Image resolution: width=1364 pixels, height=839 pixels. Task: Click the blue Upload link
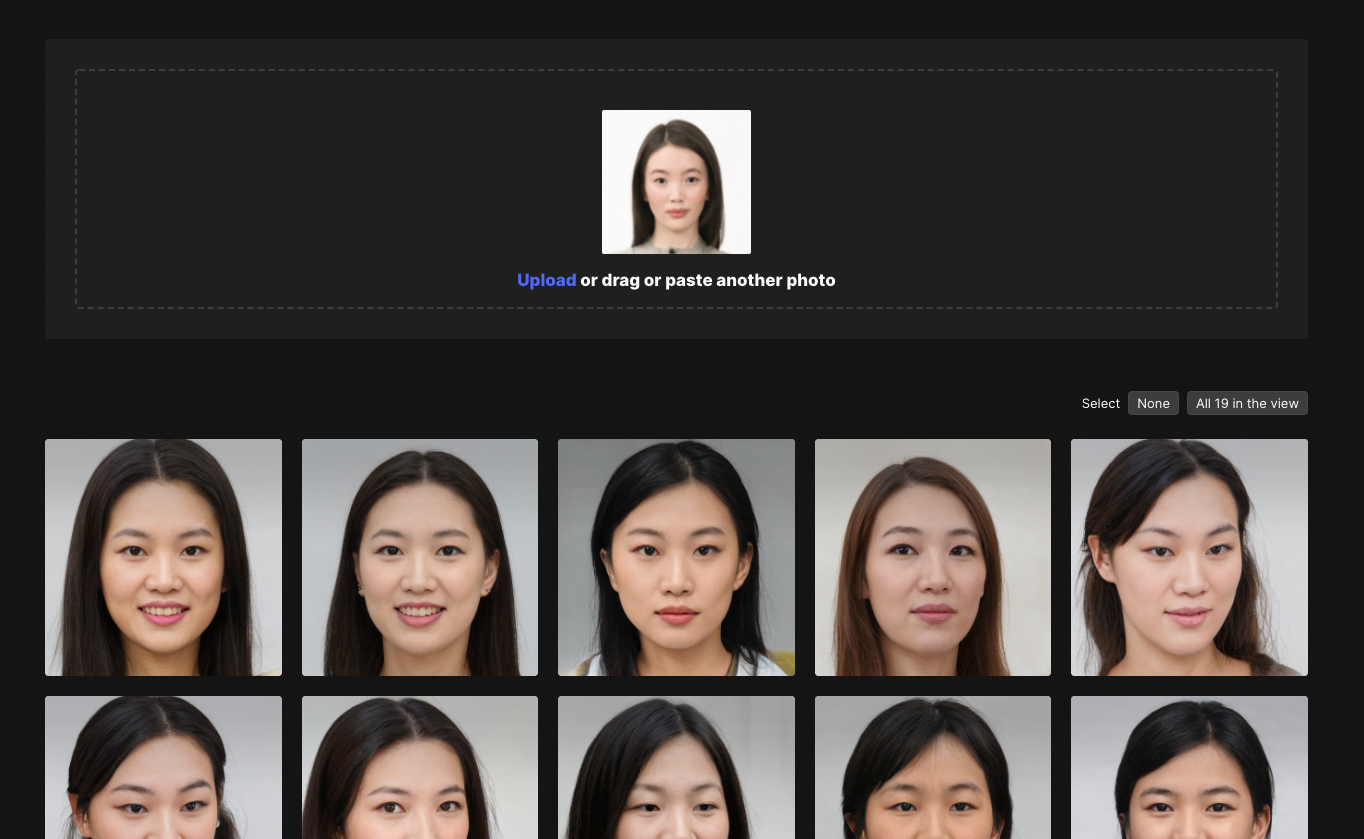(546, 280)
